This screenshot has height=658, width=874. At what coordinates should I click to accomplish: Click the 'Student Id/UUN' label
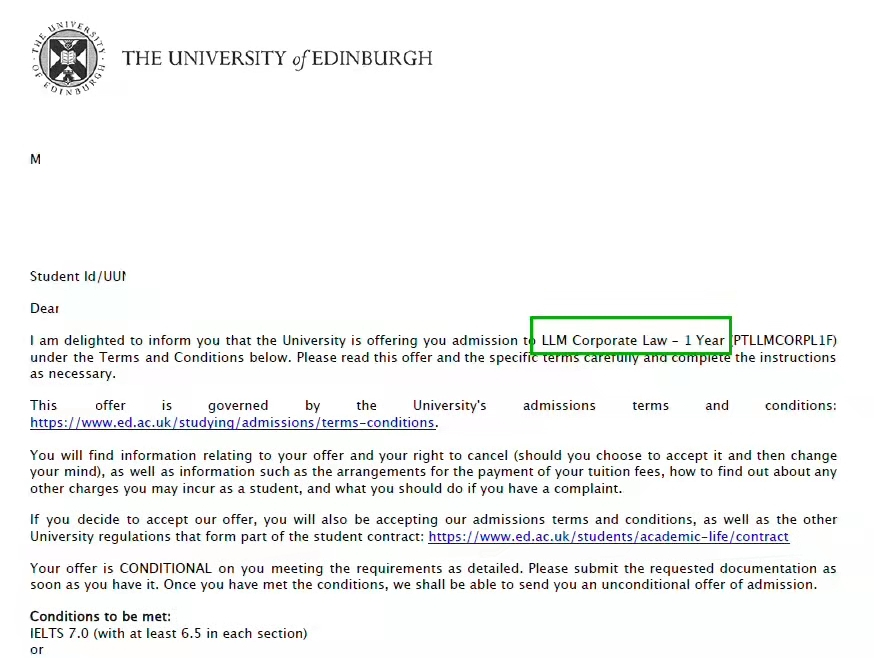[78, 277]
